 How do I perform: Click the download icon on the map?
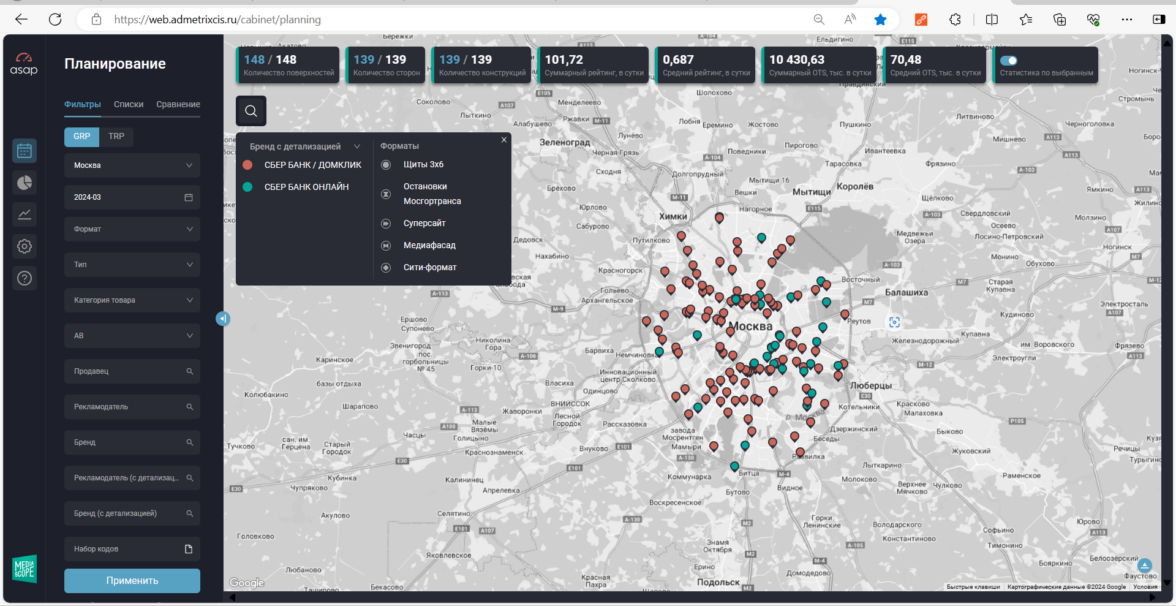1145,565
